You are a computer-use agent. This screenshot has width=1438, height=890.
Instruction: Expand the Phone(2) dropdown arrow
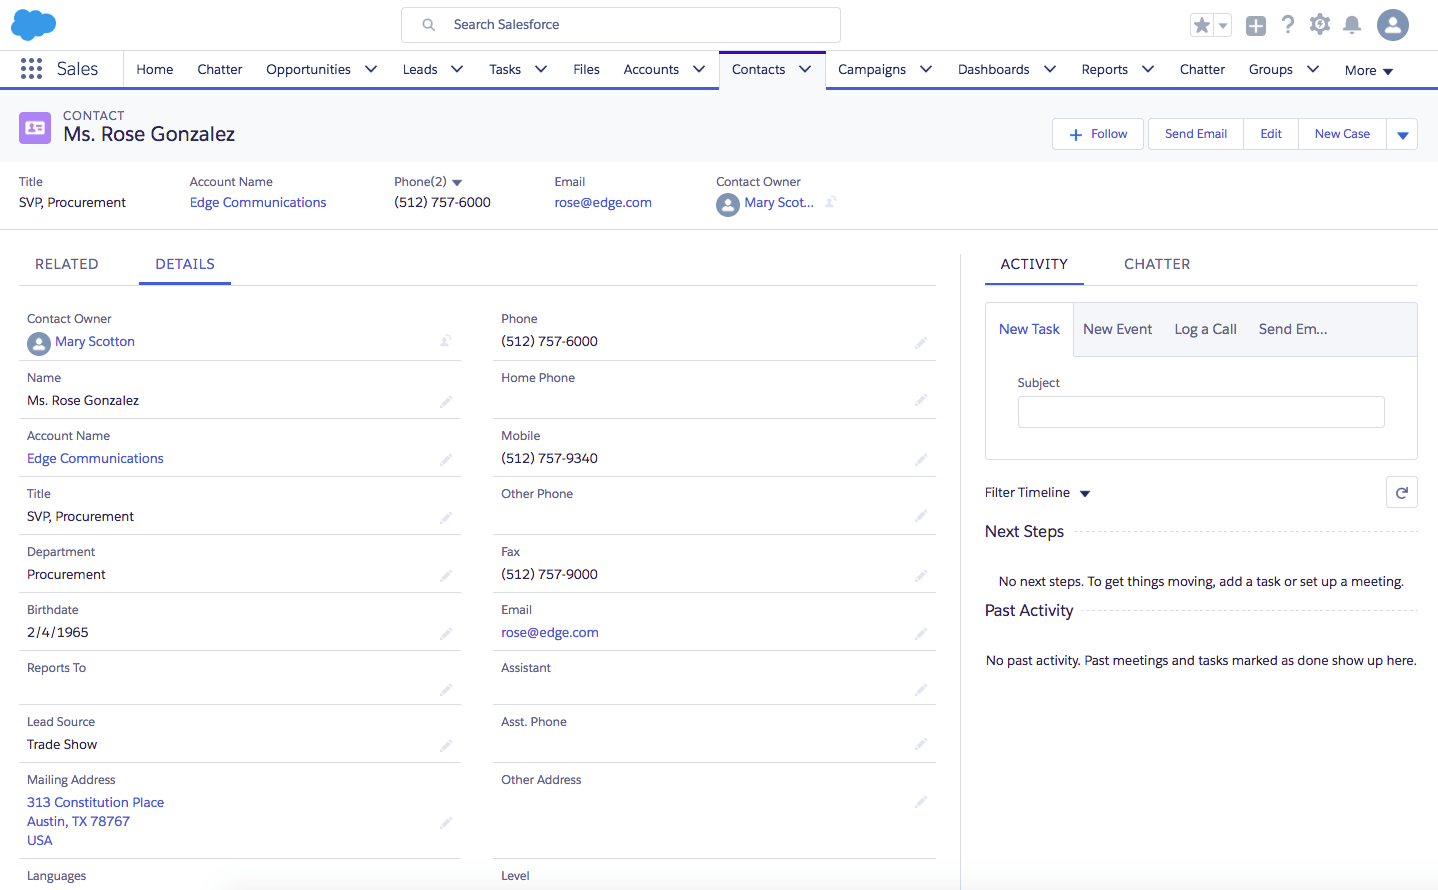457,182
